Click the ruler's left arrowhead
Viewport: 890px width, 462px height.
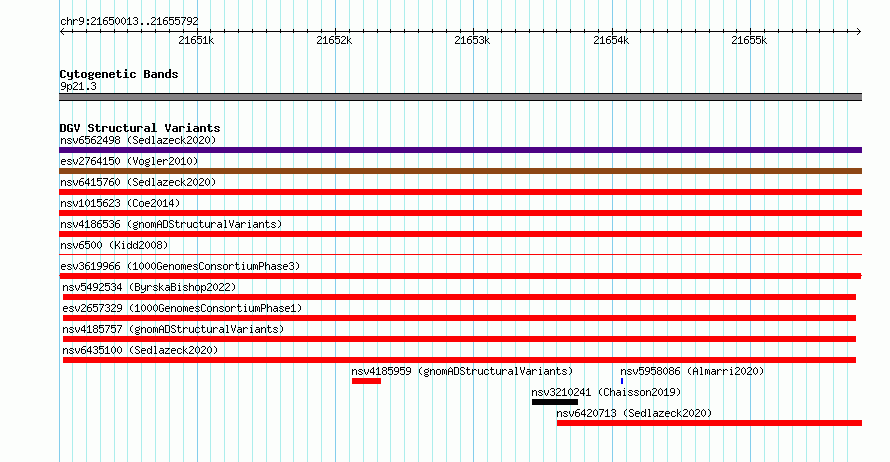[x=62, y=32]
